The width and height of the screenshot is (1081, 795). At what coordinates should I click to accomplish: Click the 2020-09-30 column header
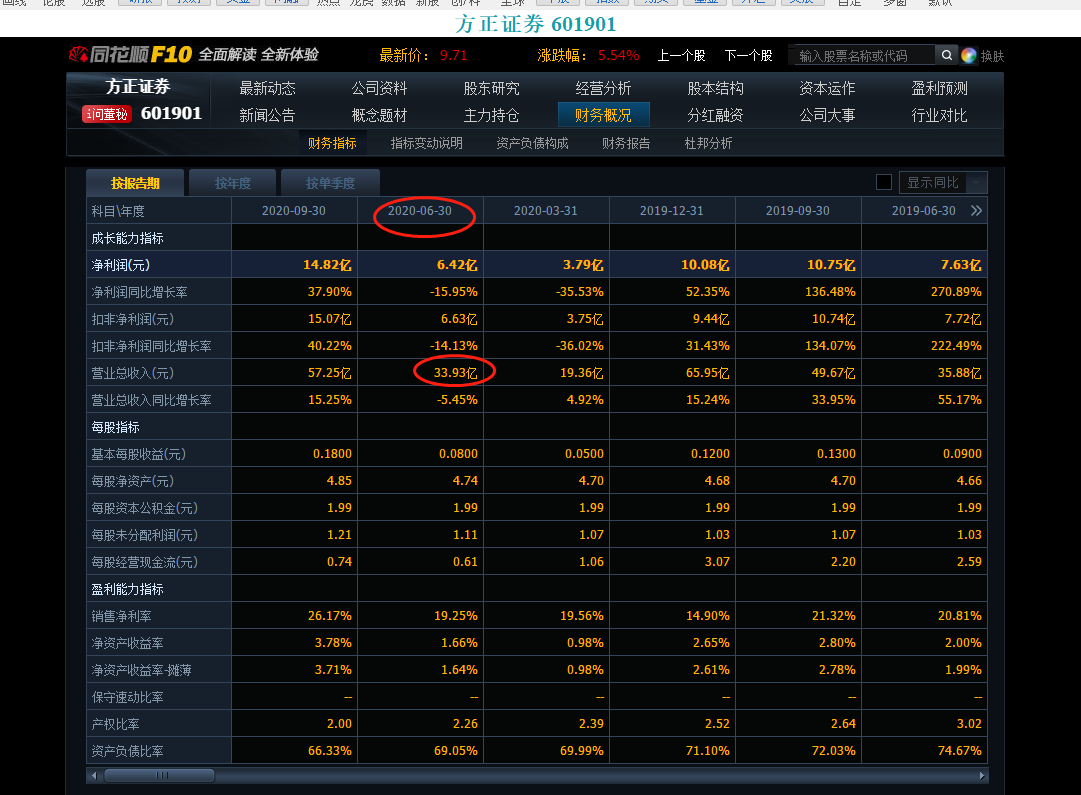(x=294, y=210)
